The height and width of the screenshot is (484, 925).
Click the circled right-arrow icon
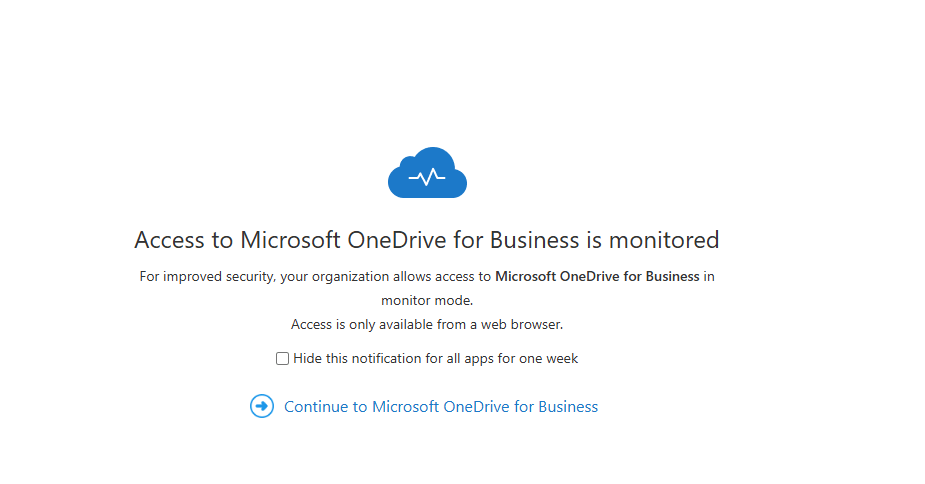pyautogui.click(x=262, y=406)
